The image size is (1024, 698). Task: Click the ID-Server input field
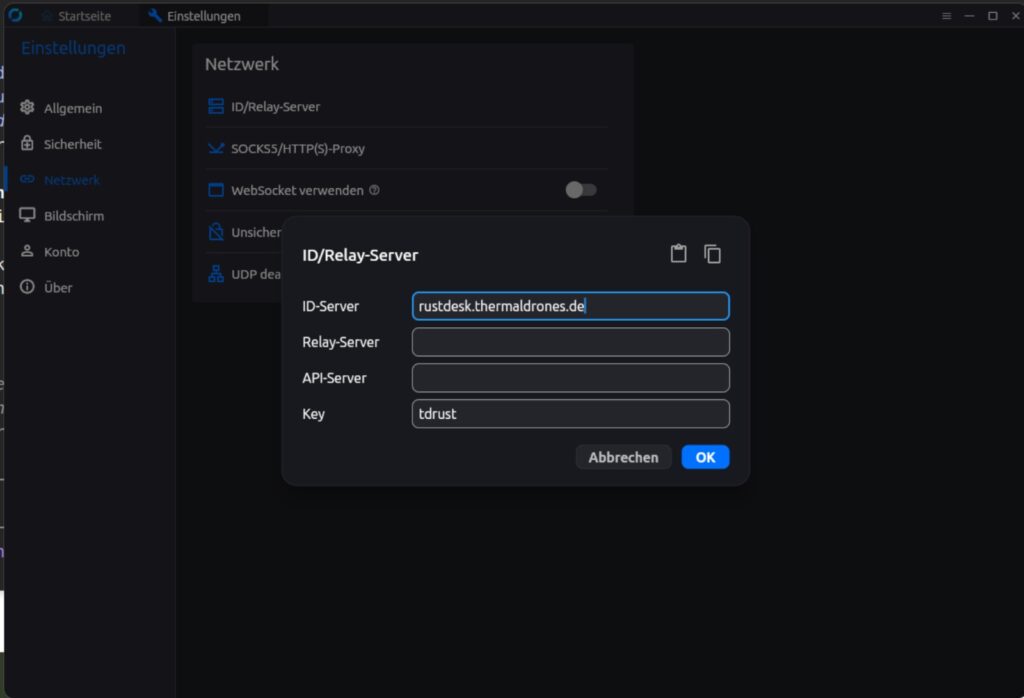coord(570,306)
